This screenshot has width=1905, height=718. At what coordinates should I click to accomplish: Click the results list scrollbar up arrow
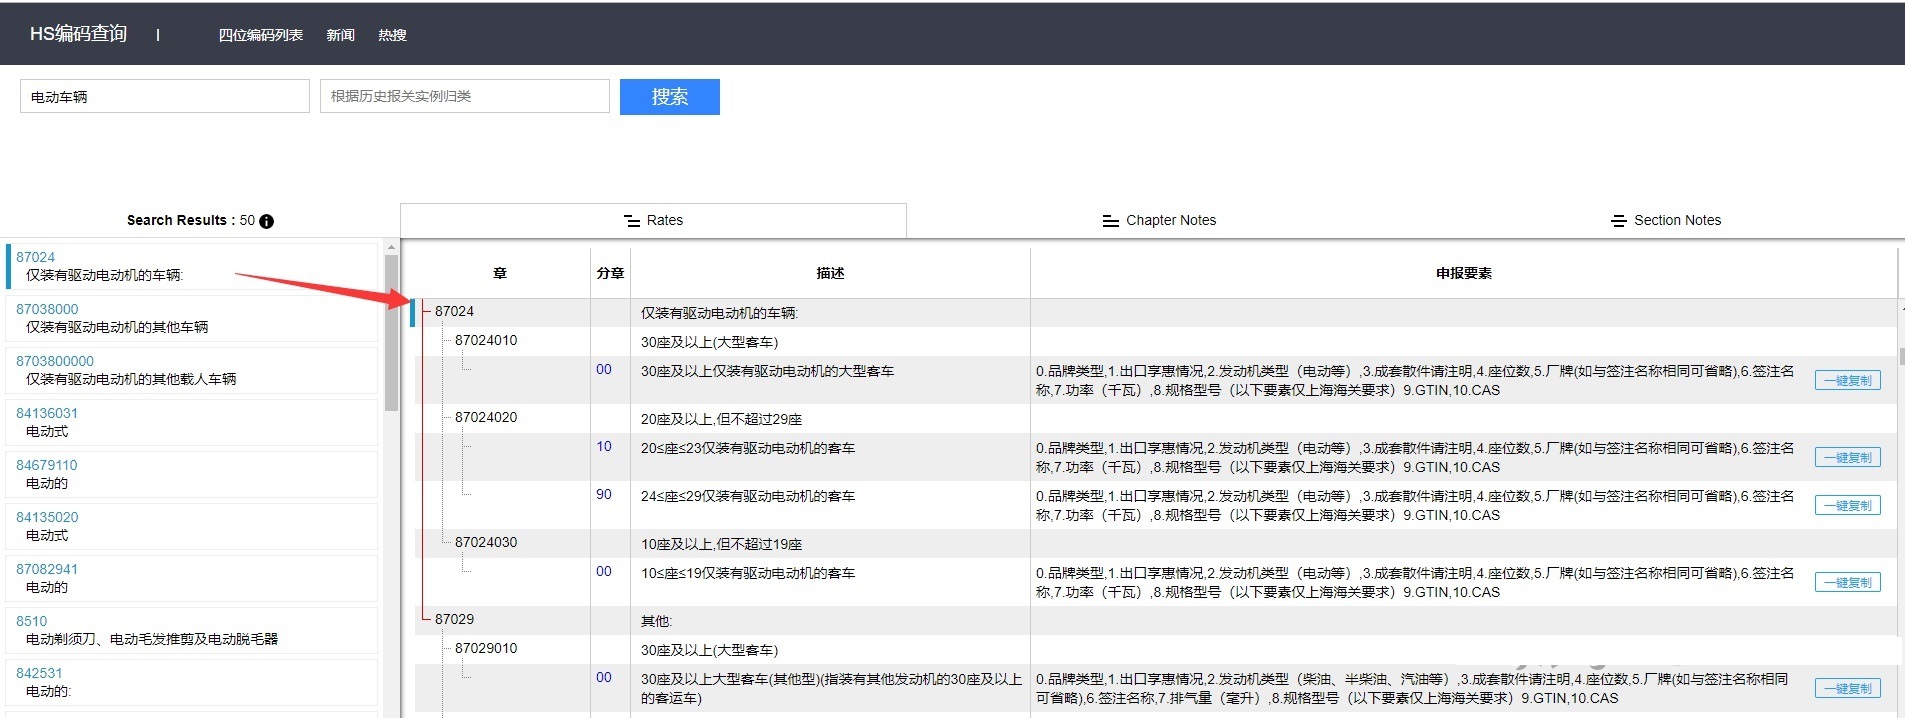tap(391, 247)
